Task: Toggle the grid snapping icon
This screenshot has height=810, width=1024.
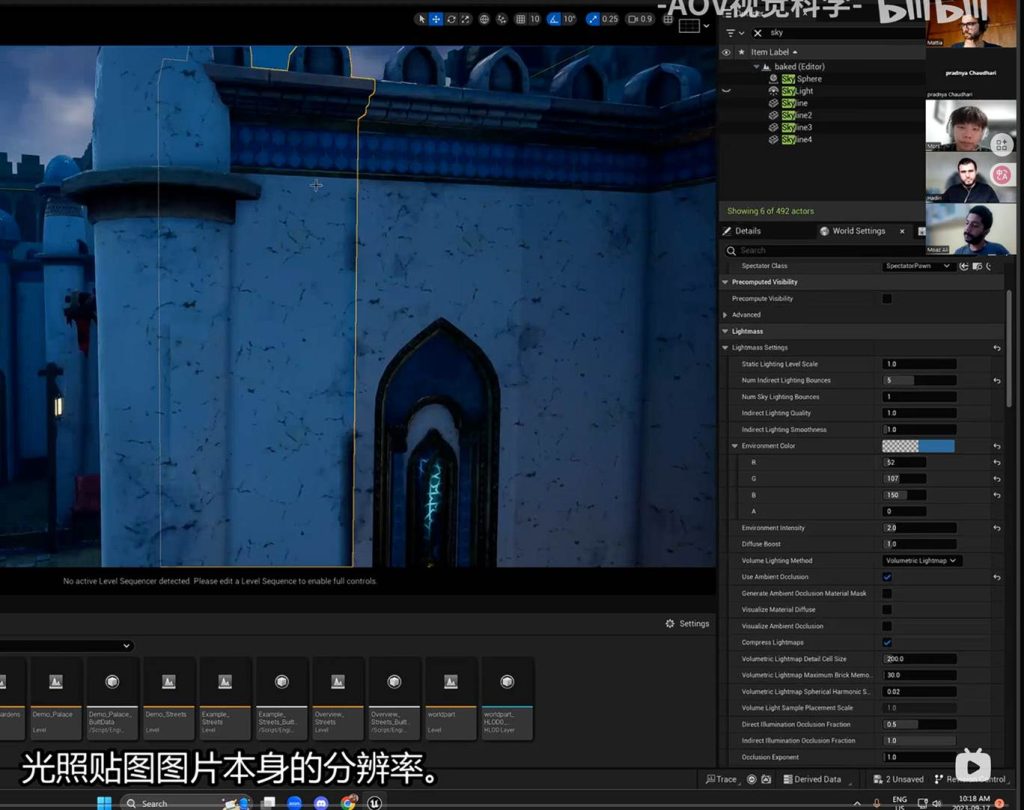Action: tap(520, 19)
